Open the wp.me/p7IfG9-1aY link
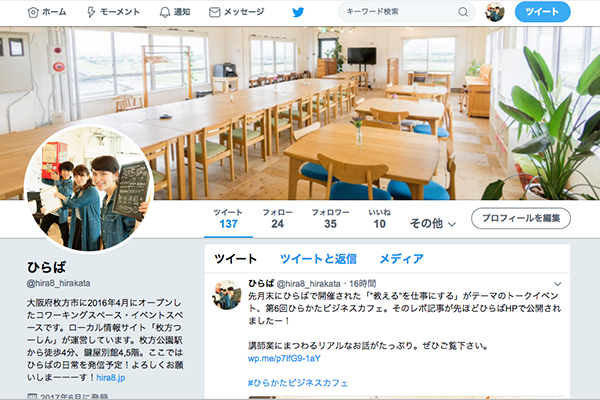Screen dimensions: 600x400 click(284, 358)
